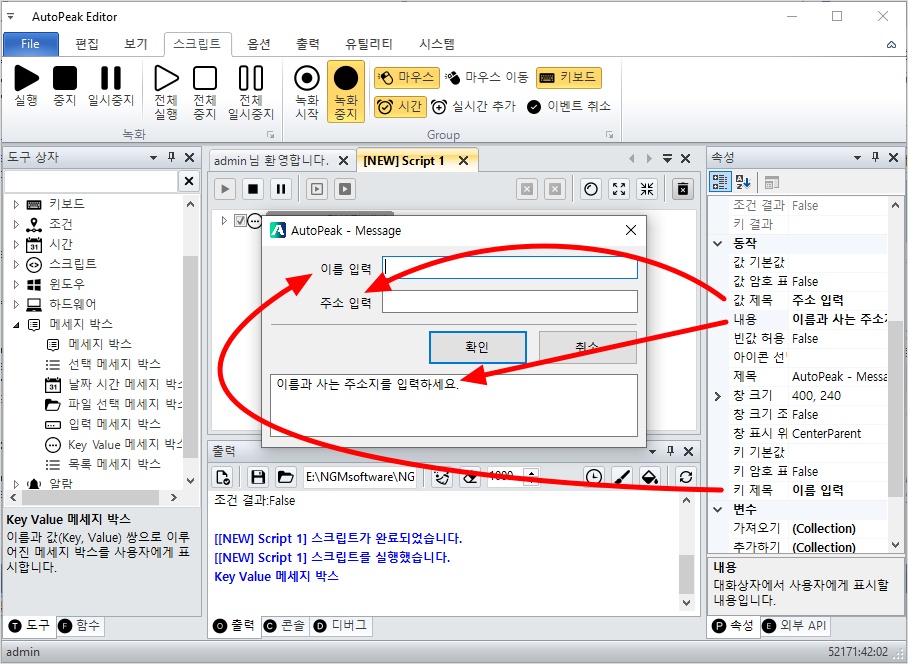Image resolution: width=908 pixels, height=664 pixels.
Task: Open folder icon in 출력 toolbar
Action: click(x=285, y=477)
